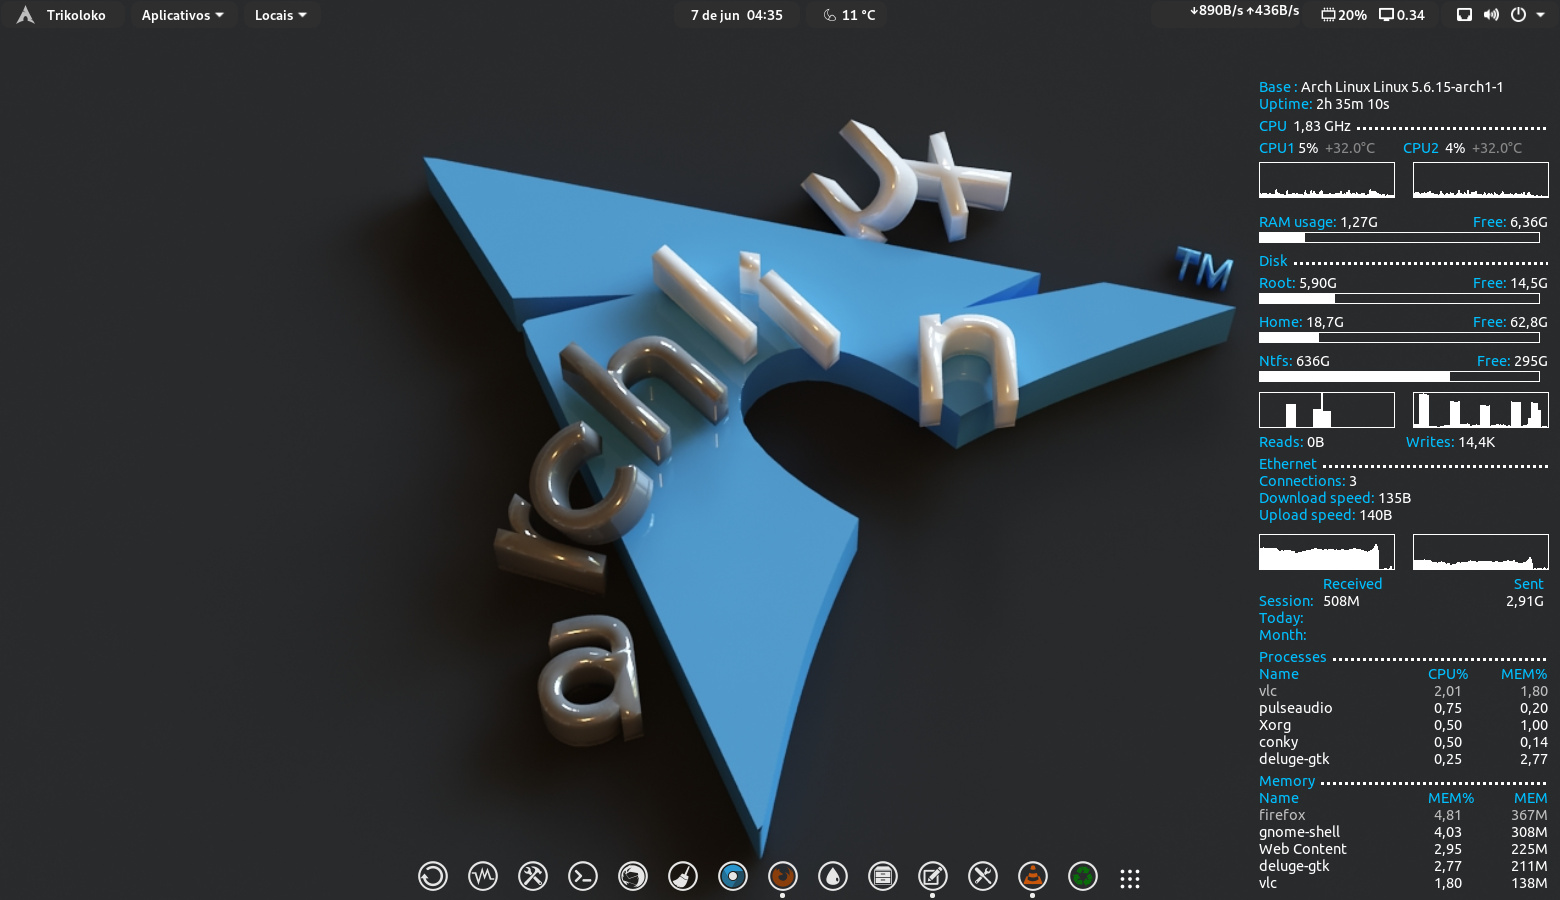Click the system monitor pulse icon
This screenshot has width=1560, height=900.
[x=483, y=877]
